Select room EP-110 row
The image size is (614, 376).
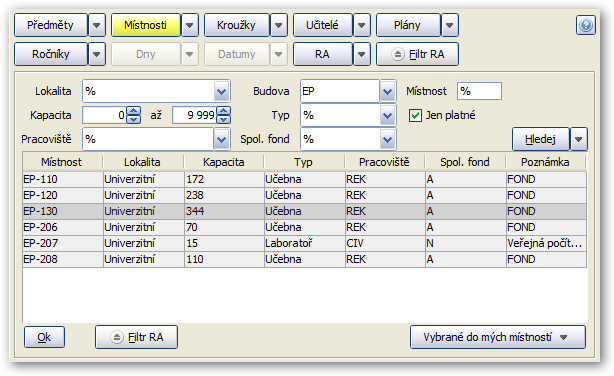[x=305, y=179]
